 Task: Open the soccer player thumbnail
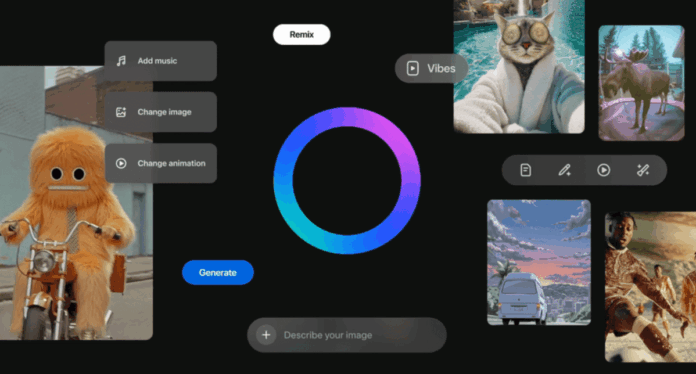point(650,287)
